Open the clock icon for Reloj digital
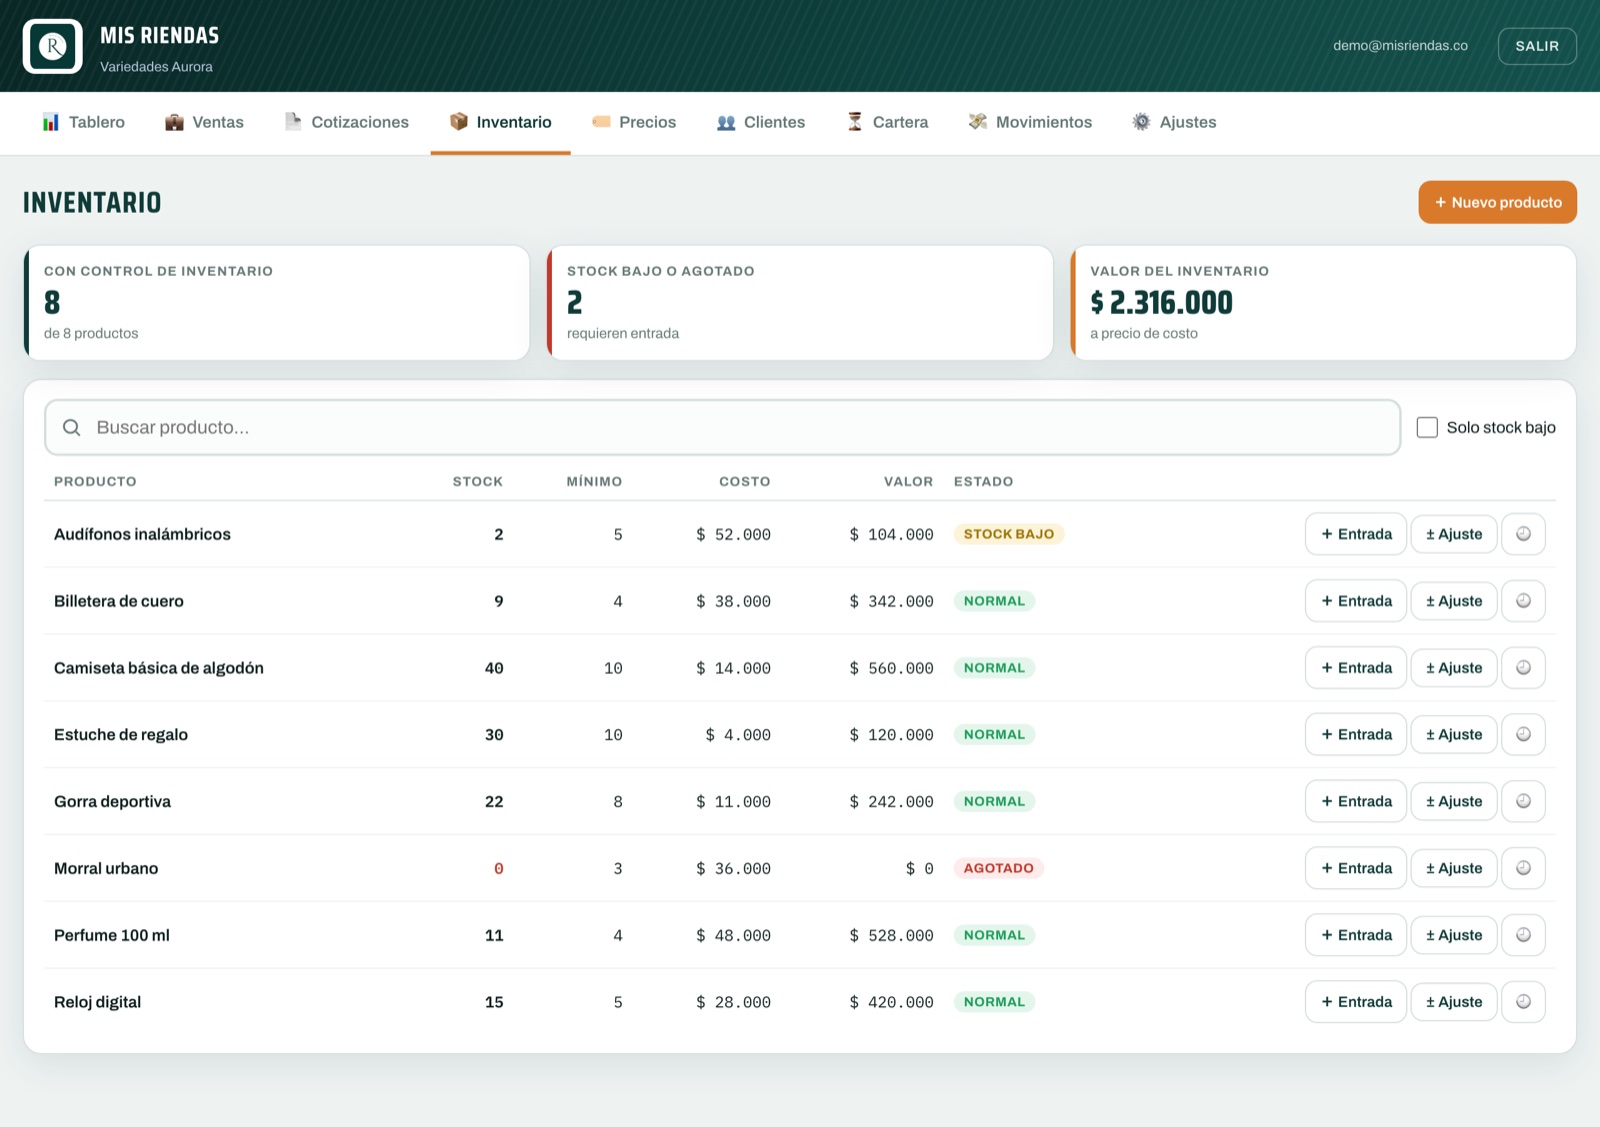This screenshot has width=1600, height=1127. [1523, 1002]
